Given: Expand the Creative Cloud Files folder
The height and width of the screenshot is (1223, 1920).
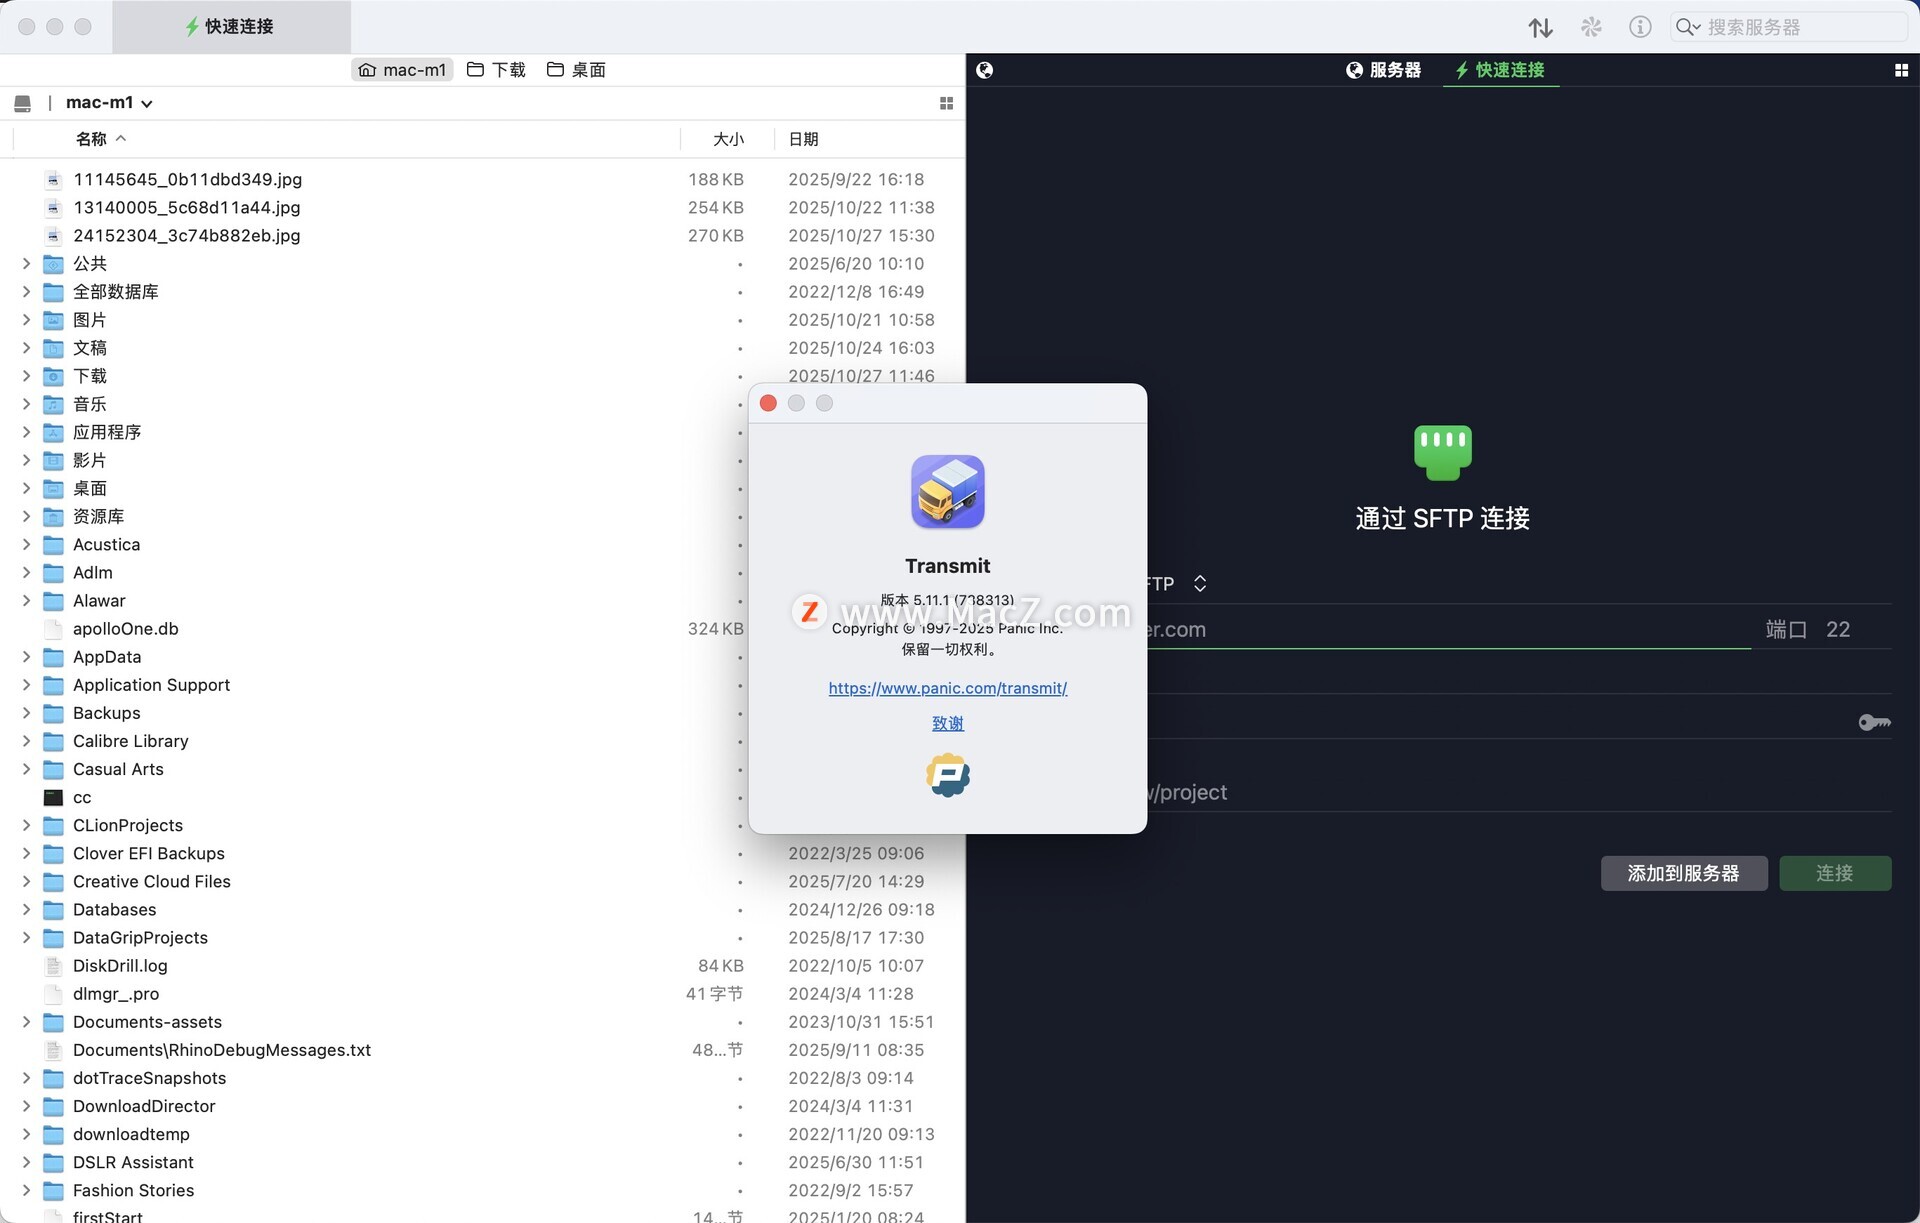Looking at the screenshot, I should point(27,881).
